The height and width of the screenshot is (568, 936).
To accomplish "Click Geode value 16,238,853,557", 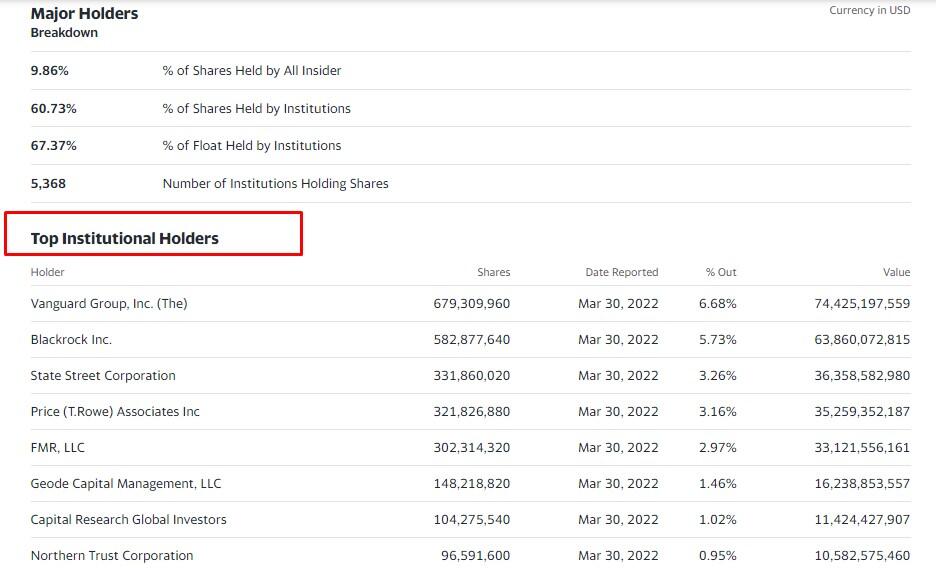I will point(862,484).
